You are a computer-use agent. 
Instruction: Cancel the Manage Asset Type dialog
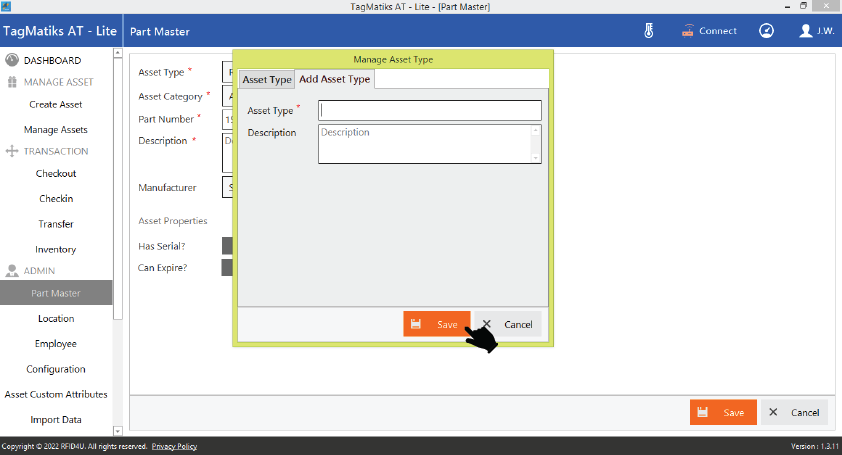[x=507, y=324]
